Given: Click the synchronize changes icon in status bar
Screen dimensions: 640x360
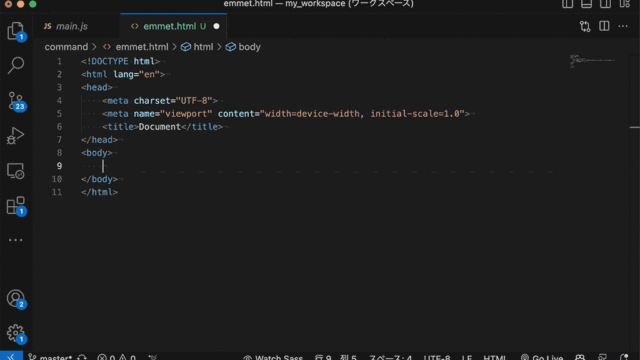Looking at the screenshot, I should pyautogui.click(x=82, y=357).
